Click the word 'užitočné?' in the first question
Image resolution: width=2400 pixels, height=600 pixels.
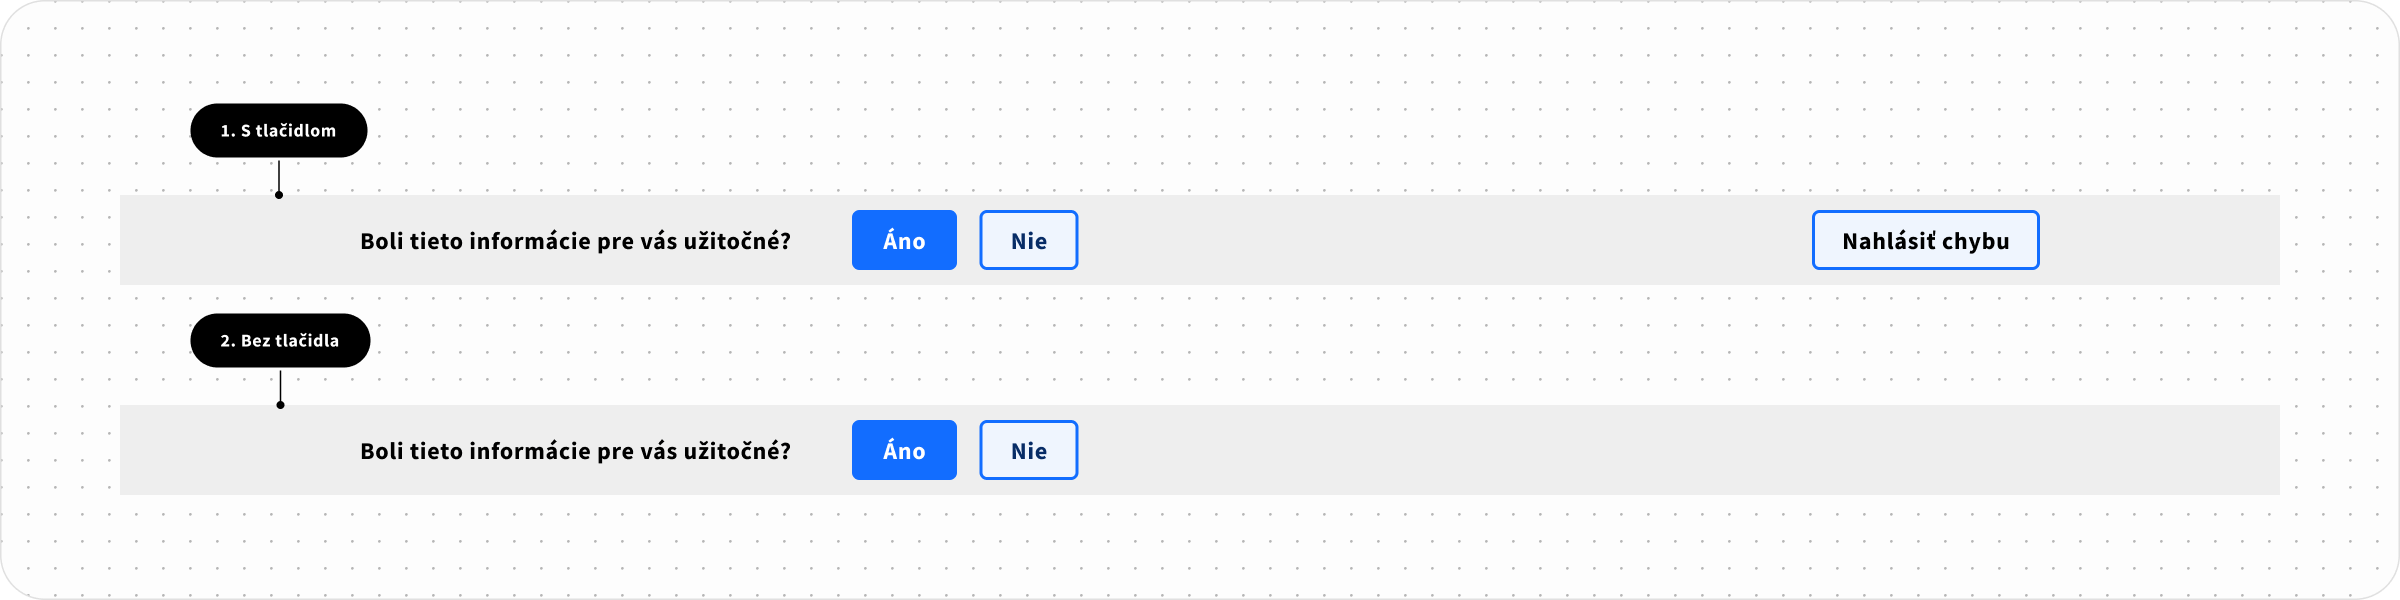pyautogui.click(x=737, y=241)
